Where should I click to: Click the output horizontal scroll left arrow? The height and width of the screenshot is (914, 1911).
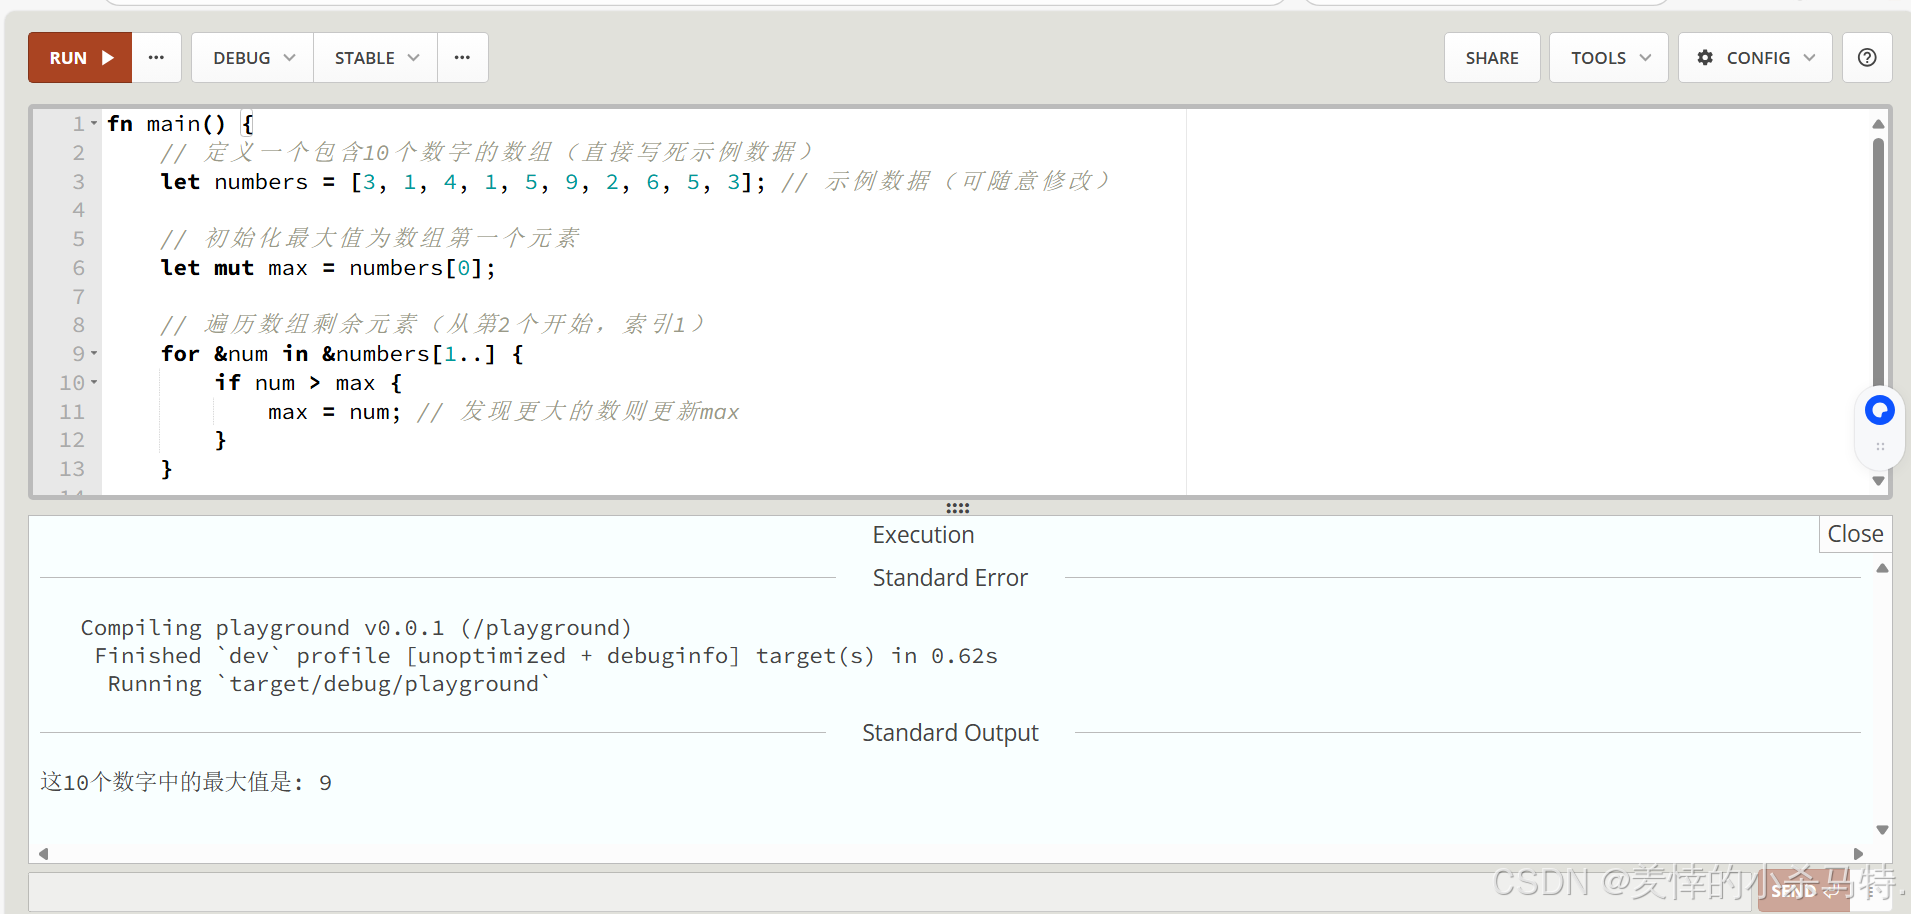(x=44, y=854)
